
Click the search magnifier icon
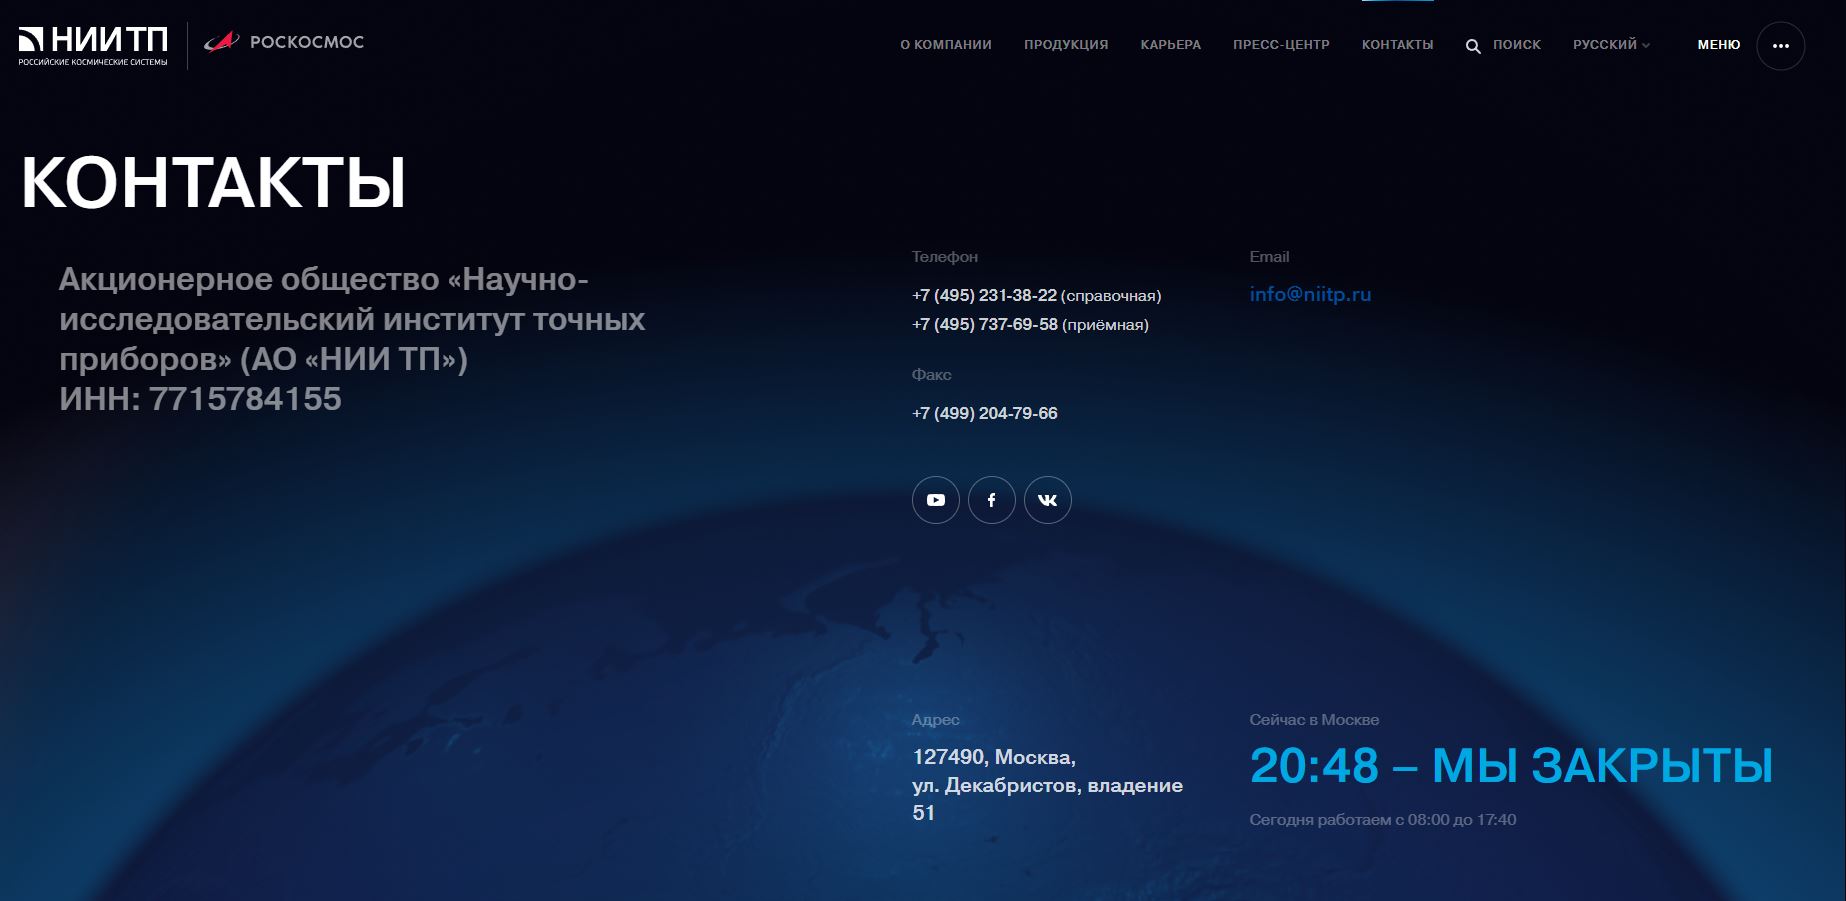(1473, 46)
